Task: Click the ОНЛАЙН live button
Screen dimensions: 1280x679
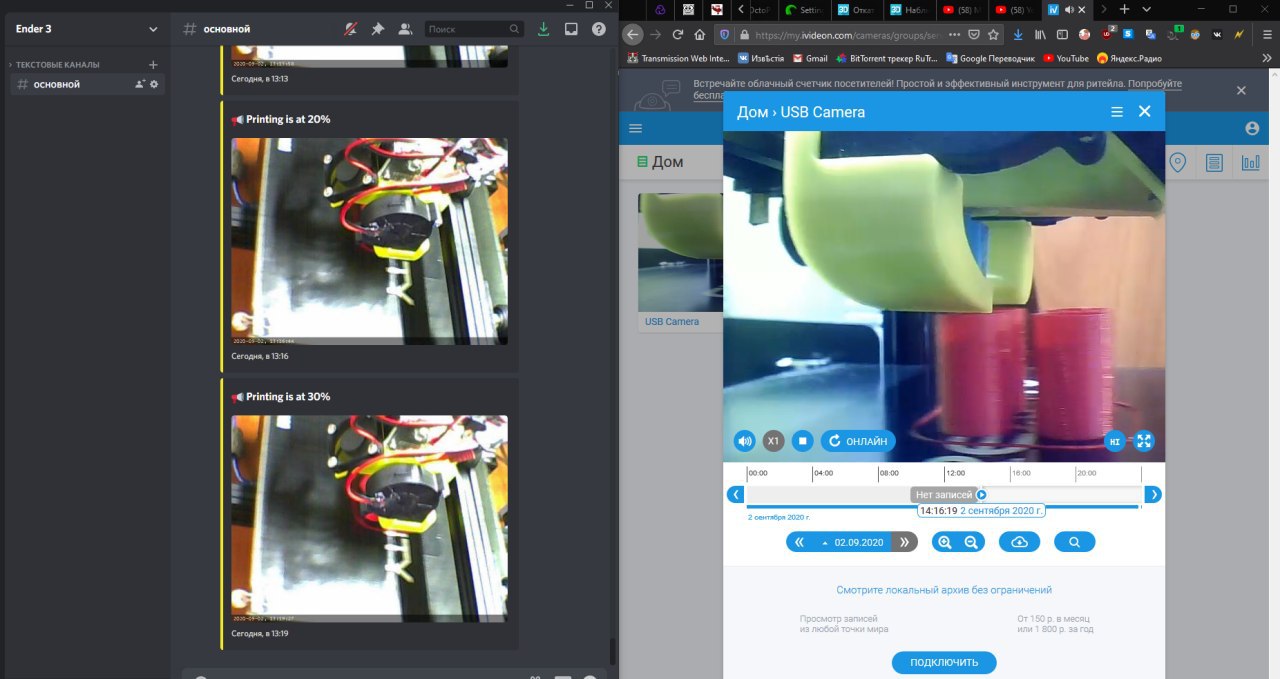Action: click(x=858, y=441)
